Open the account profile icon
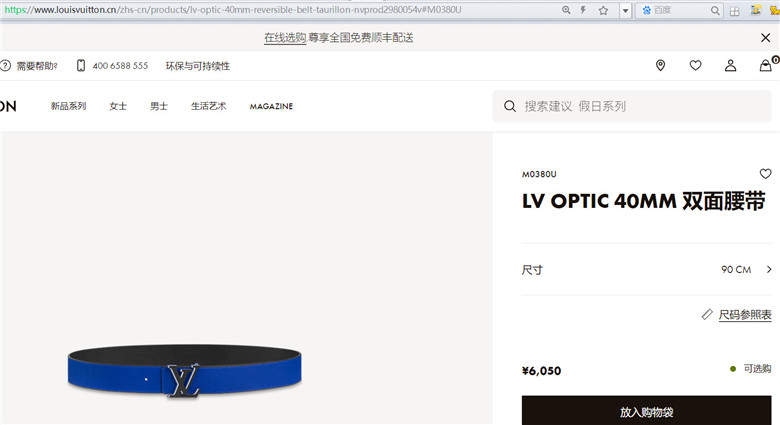This screenshot has height=425, width=780. tap(730, 65)
